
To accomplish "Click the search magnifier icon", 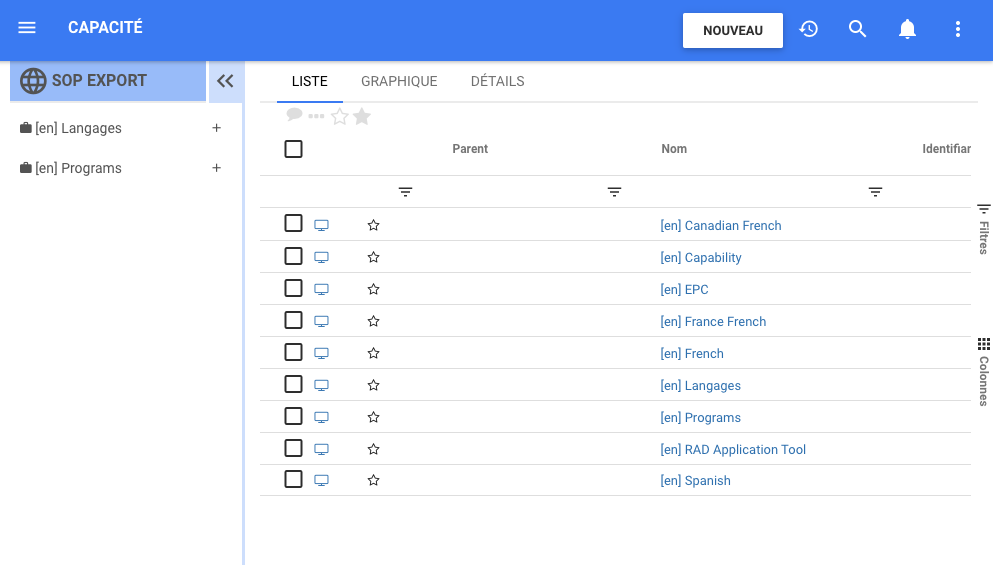I will coord(857,29).
